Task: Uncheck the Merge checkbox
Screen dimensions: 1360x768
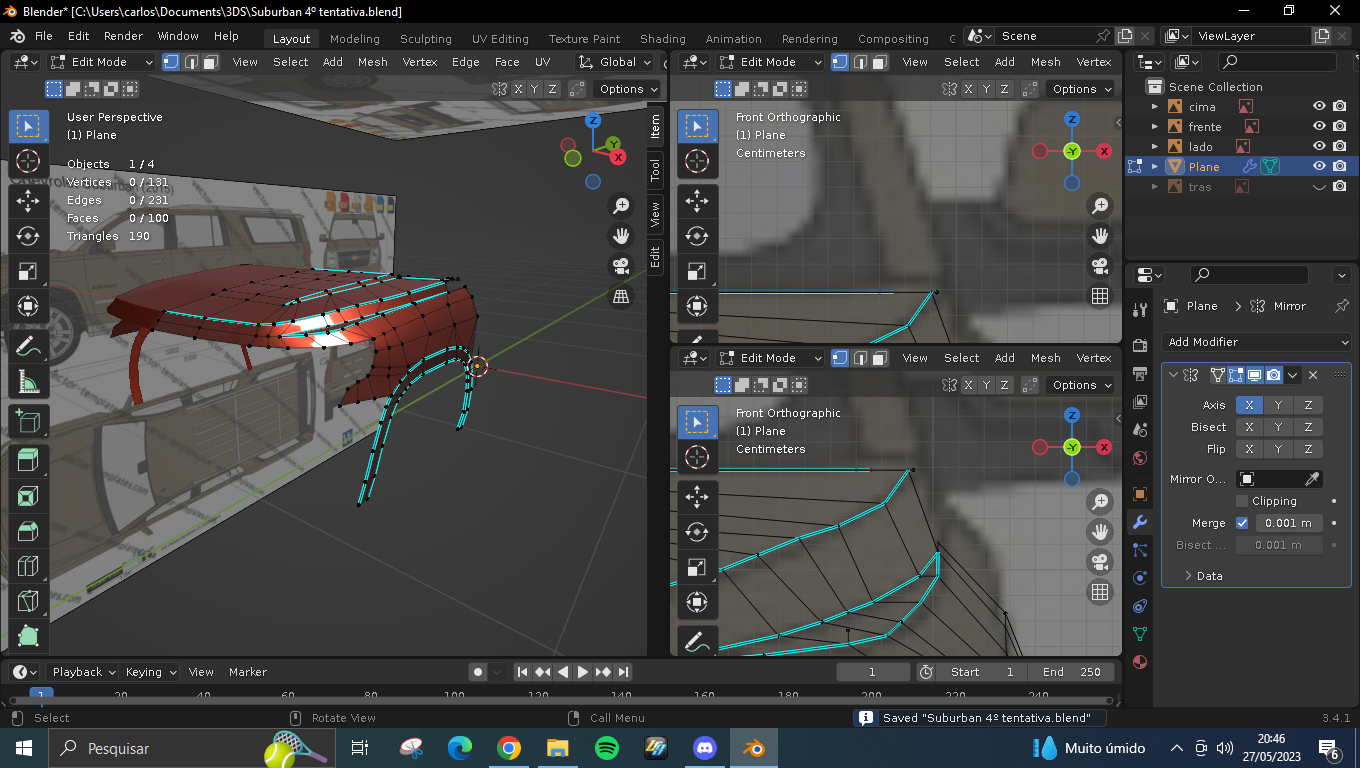Action: tap(1242, 523)
